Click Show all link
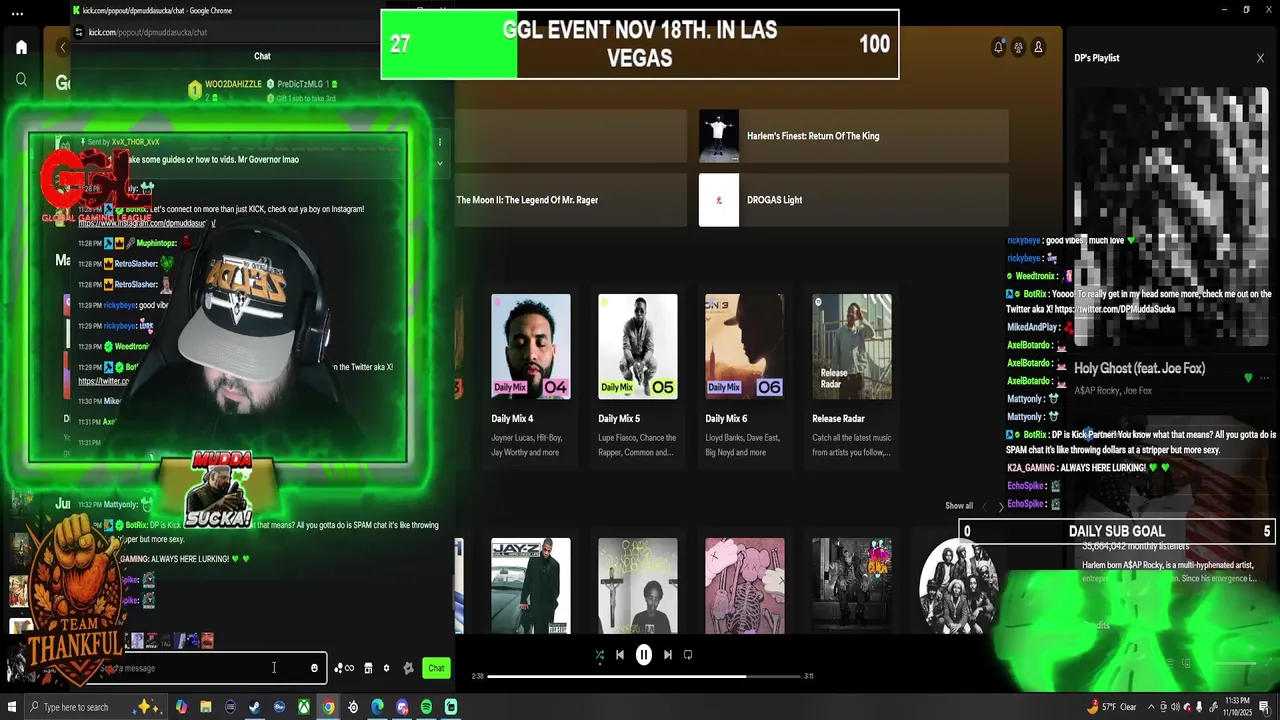The image size is (1280, 720). tap(959, 506)
